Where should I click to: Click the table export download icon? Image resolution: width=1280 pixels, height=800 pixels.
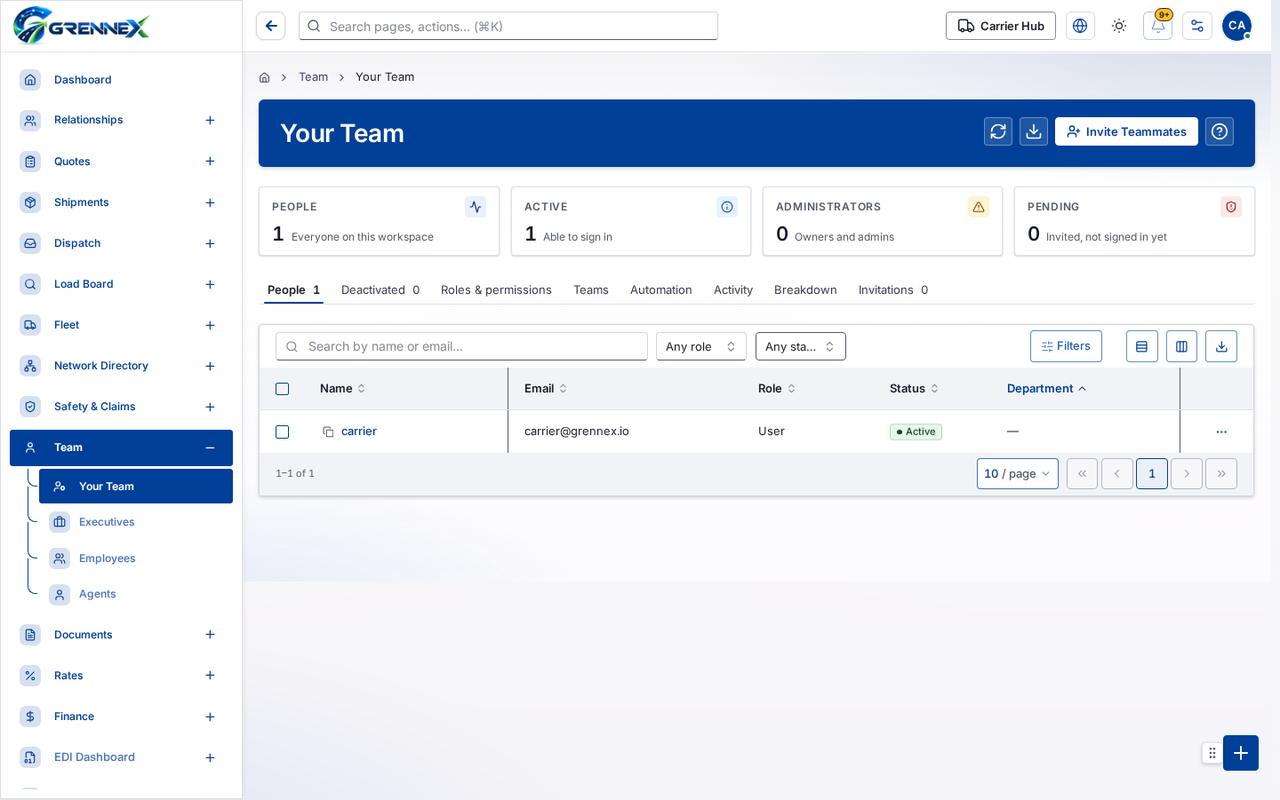1221,346
